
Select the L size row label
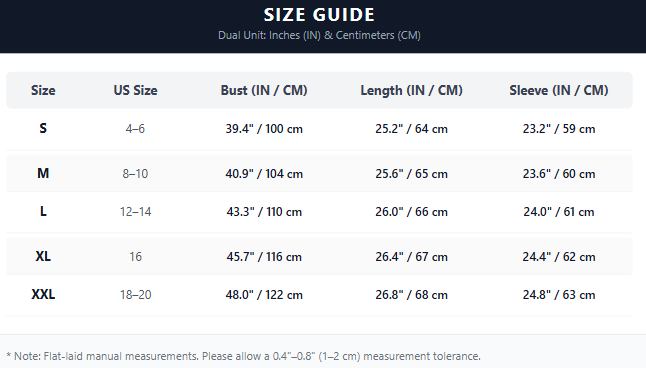click(43, 212)
